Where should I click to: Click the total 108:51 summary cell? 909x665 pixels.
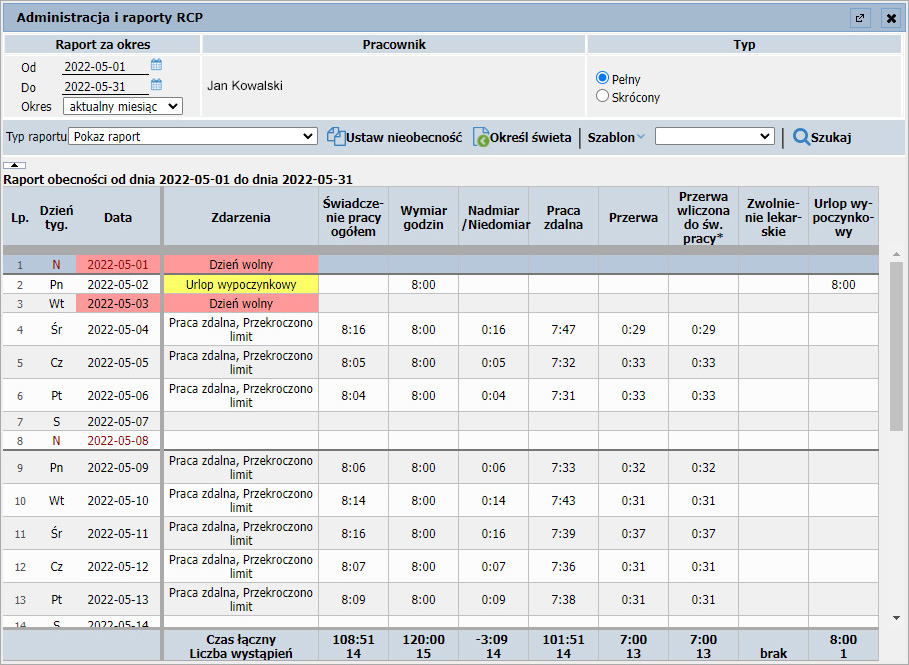pos(353,639)
